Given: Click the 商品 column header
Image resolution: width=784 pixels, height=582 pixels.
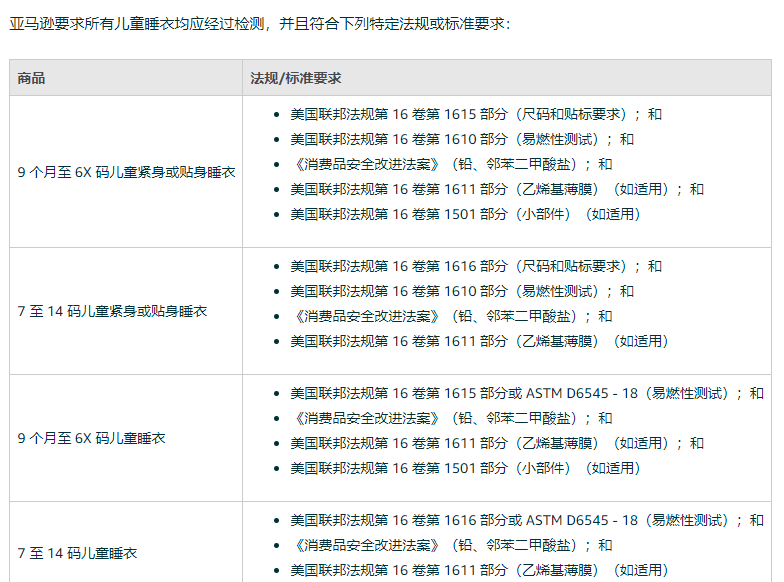Looking at the screenshot, I should point(31,78).
